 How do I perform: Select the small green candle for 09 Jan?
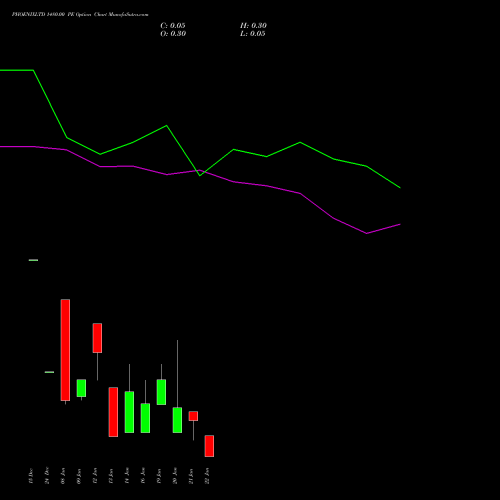81,388
